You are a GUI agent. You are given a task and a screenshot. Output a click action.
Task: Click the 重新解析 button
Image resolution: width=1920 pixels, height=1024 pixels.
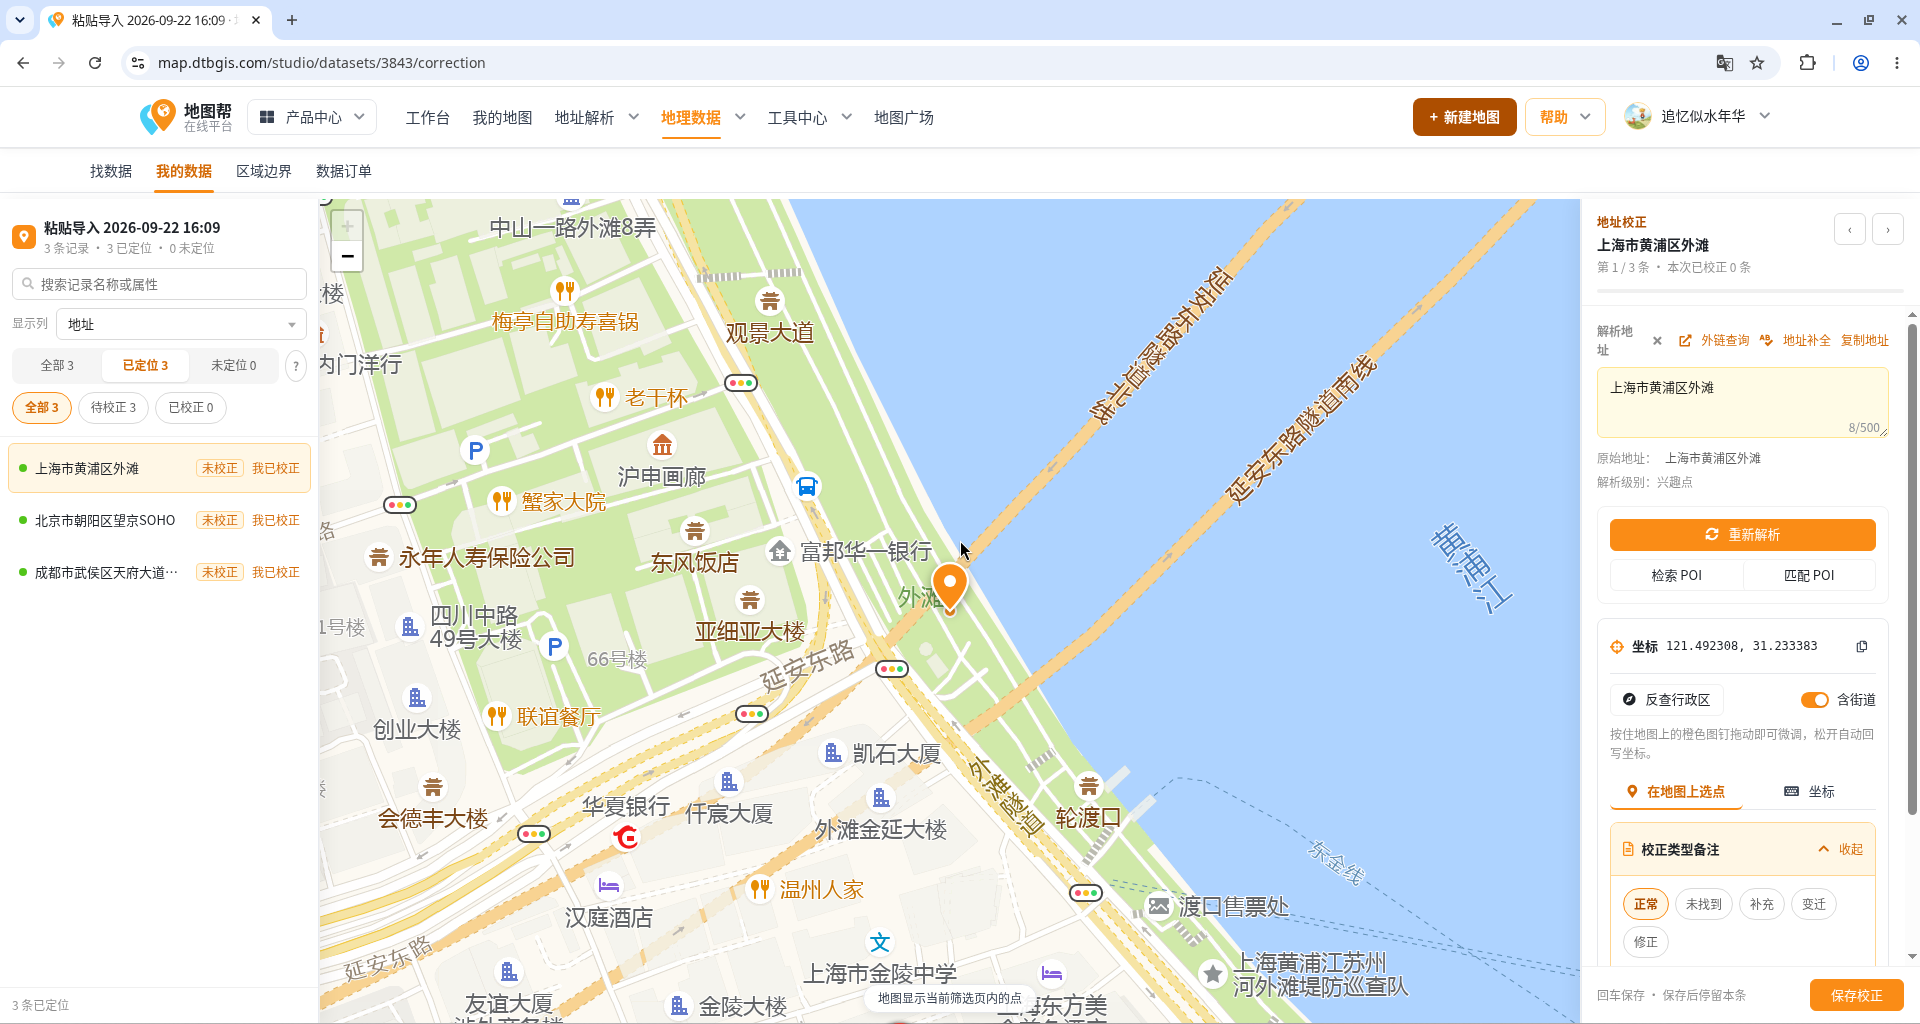[1743, 535]
